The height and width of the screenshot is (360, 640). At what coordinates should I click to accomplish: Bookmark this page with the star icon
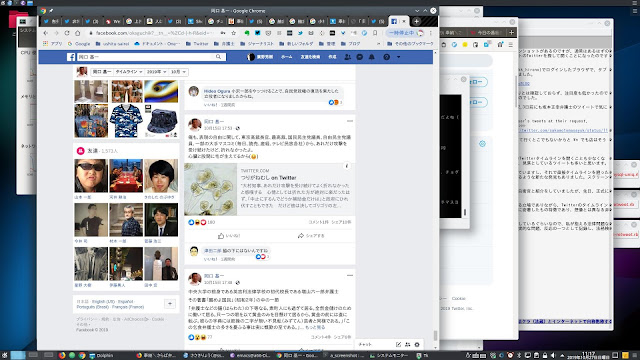(x=233, y=33)
